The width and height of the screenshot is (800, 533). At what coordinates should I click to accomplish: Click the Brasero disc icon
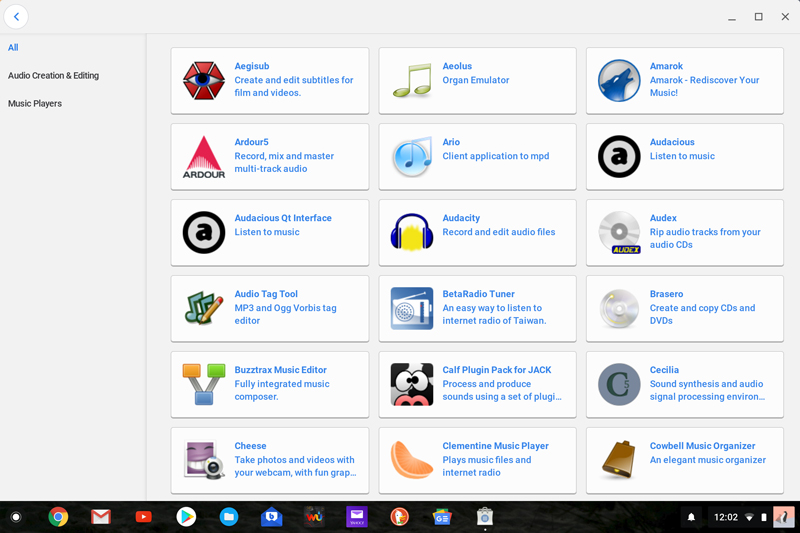619,308
